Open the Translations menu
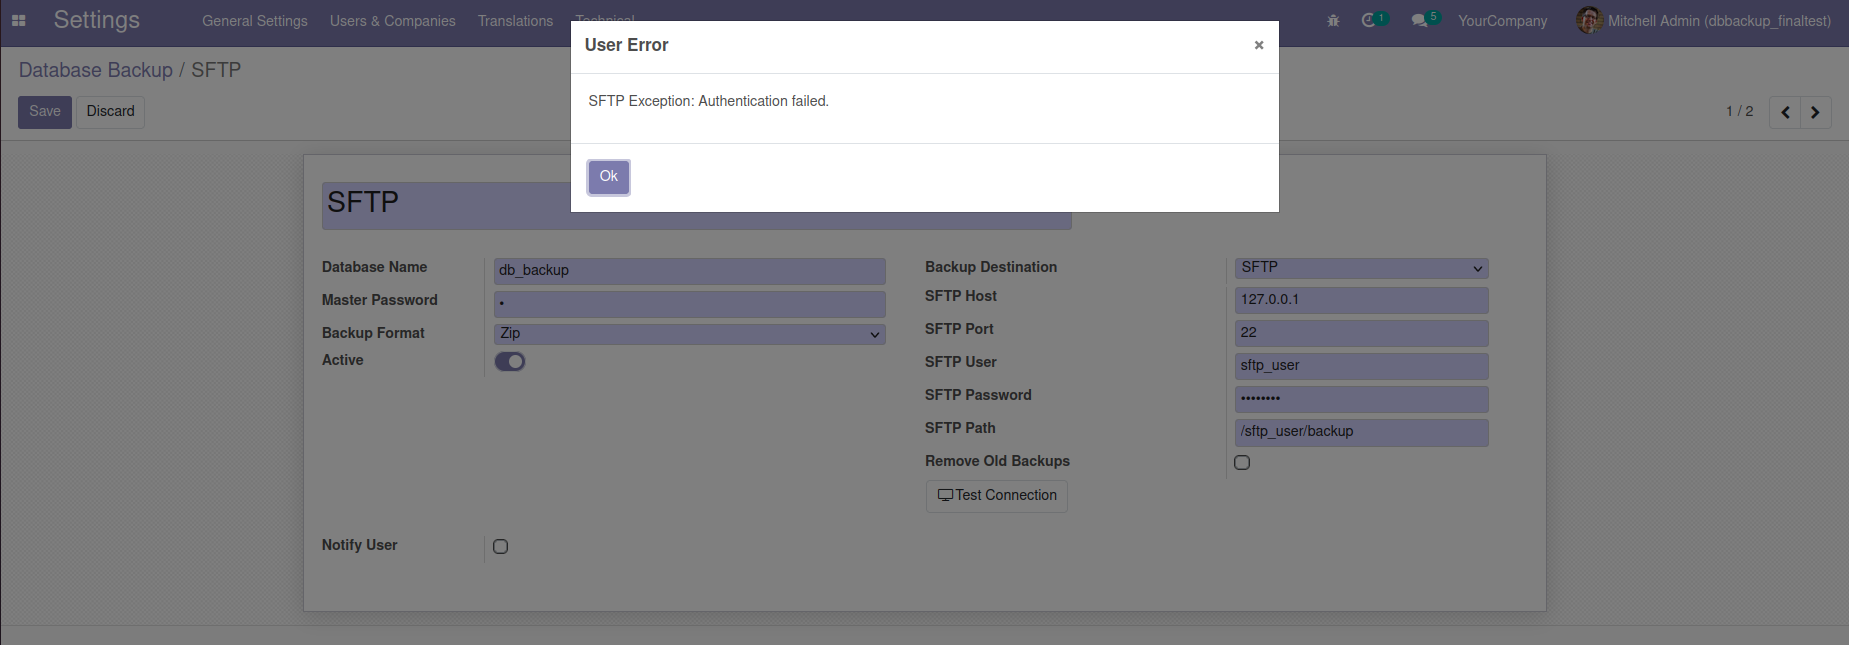Viewport: 1849px width, 645px height. (515, 21)
